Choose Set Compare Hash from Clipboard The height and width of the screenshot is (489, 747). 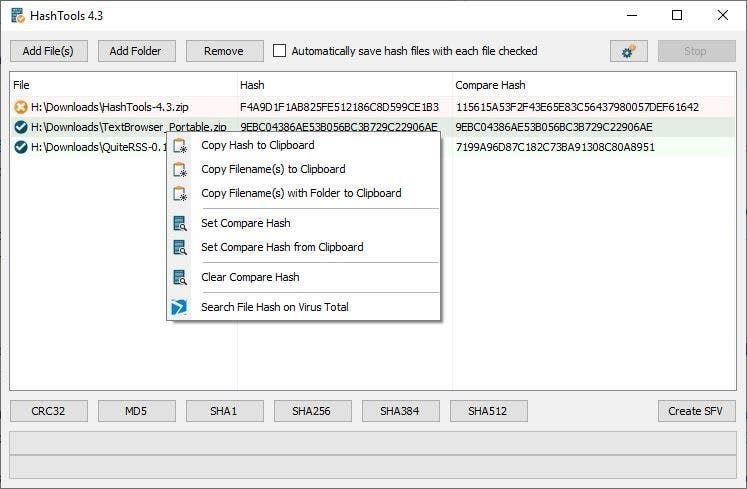coord(303,247)
